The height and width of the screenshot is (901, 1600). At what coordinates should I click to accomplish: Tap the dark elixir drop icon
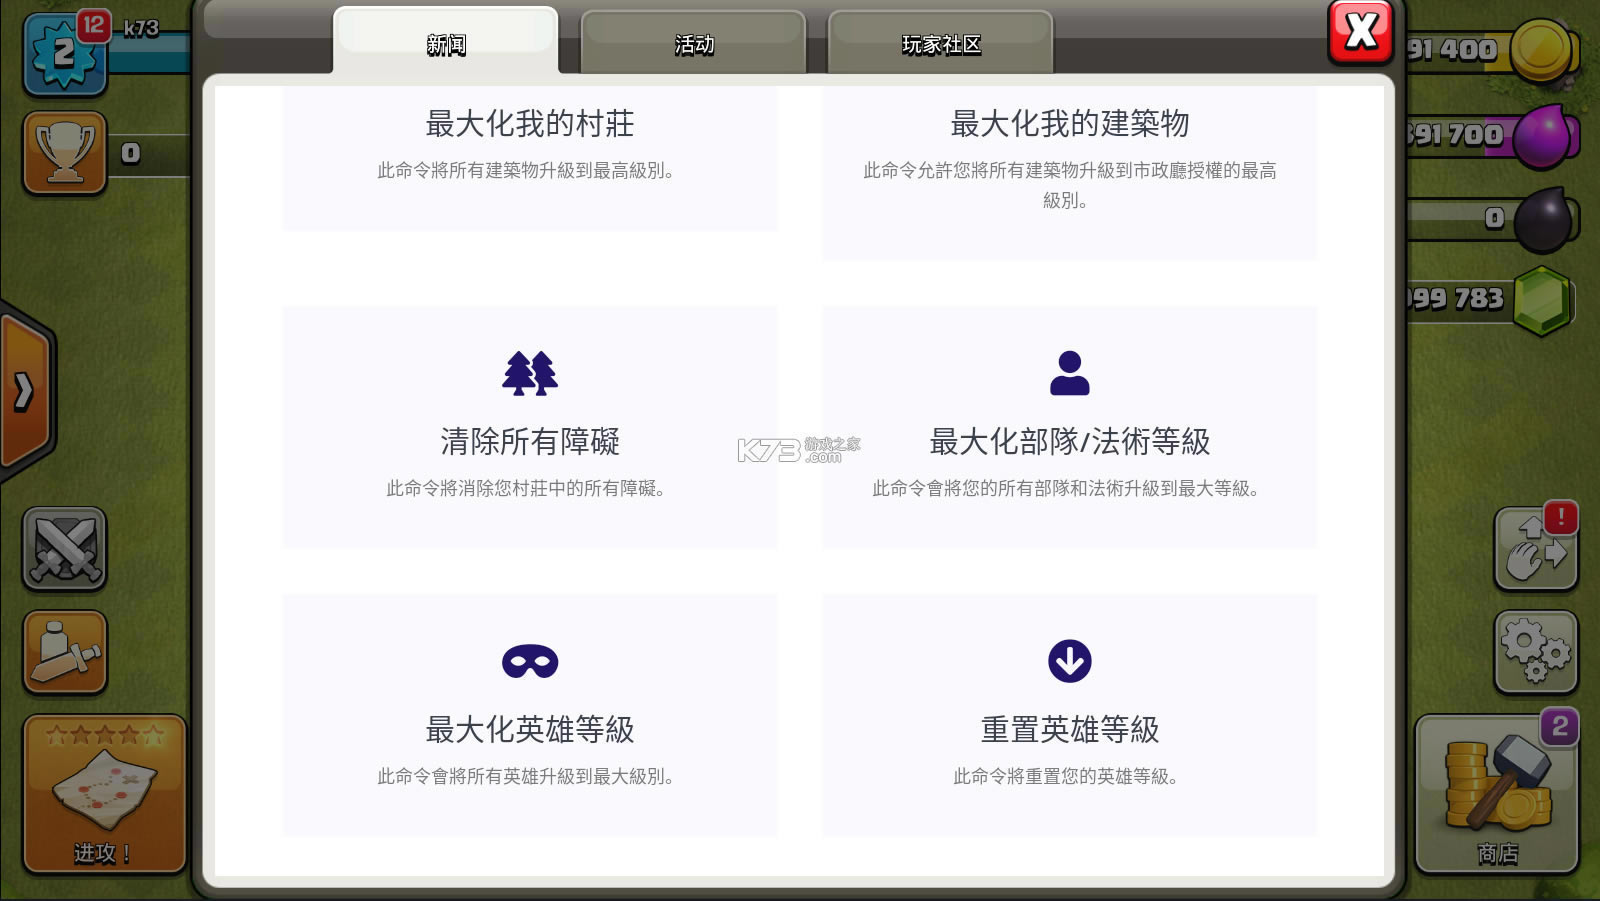coord(1543,219)
